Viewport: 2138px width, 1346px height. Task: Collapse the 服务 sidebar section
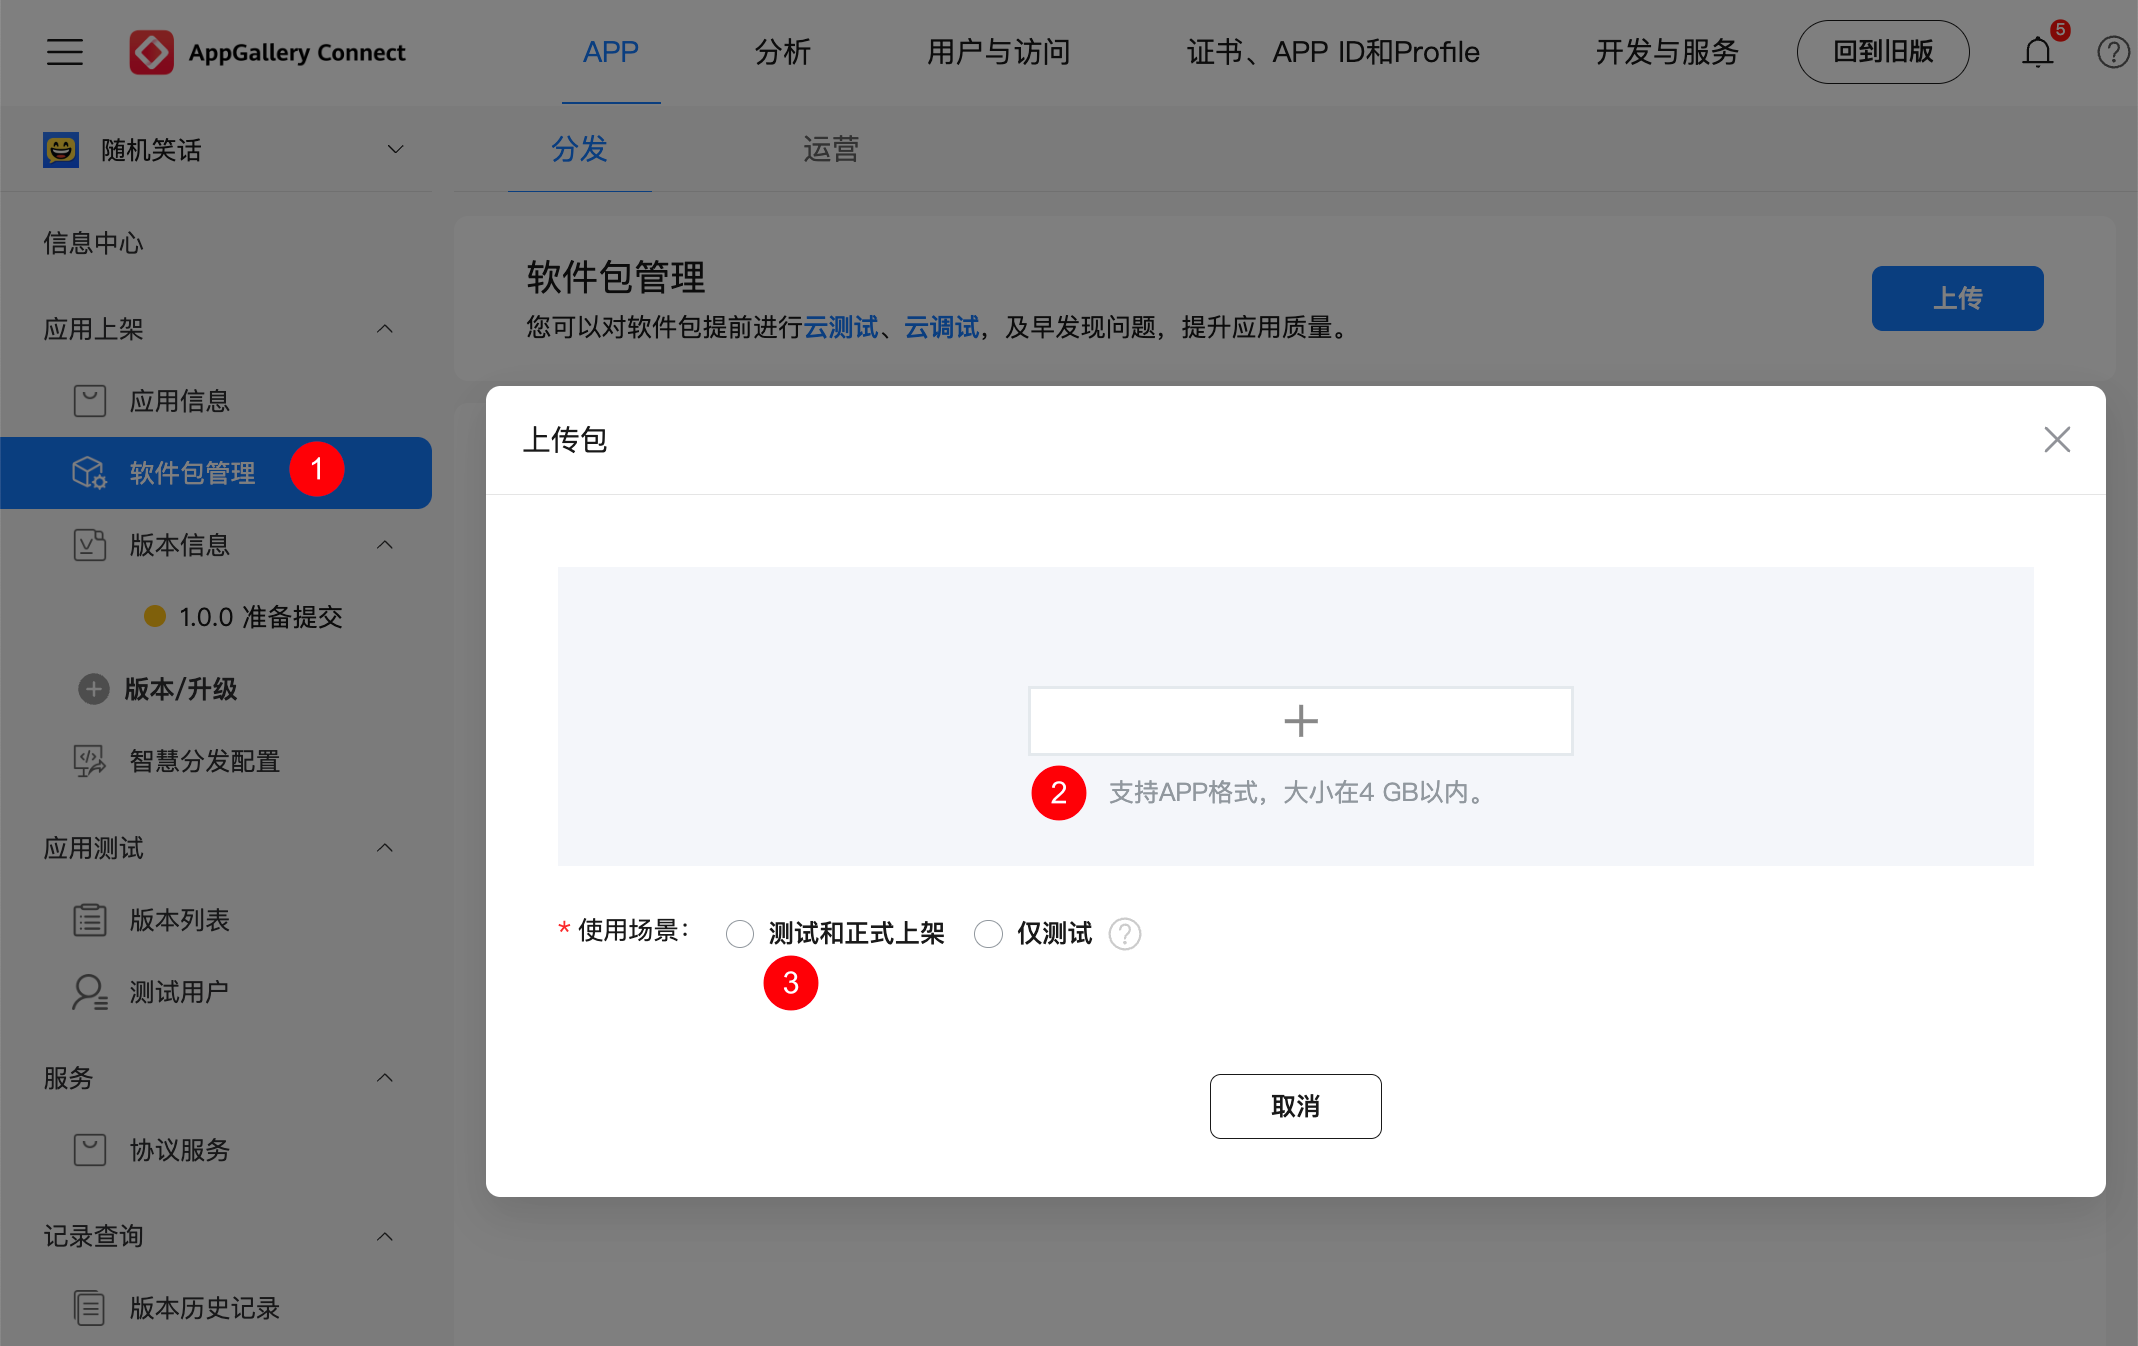pos(385,1077)
